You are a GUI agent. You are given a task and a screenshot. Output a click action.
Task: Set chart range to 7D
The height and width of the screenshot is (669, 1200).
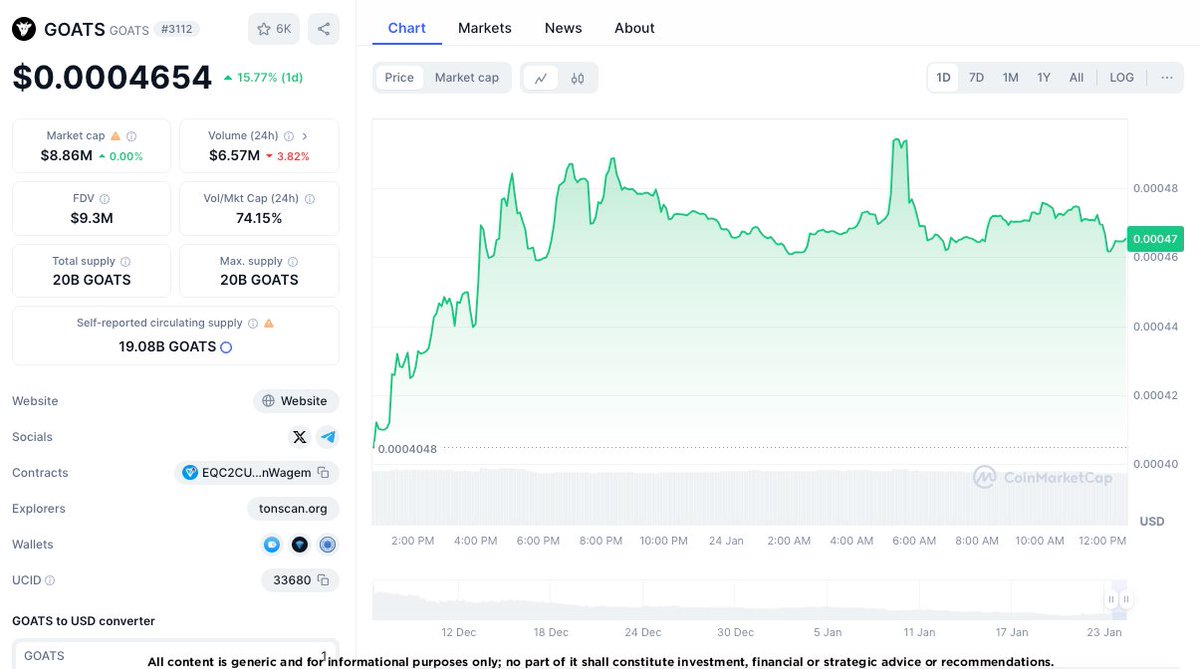[x=976, y=78]
